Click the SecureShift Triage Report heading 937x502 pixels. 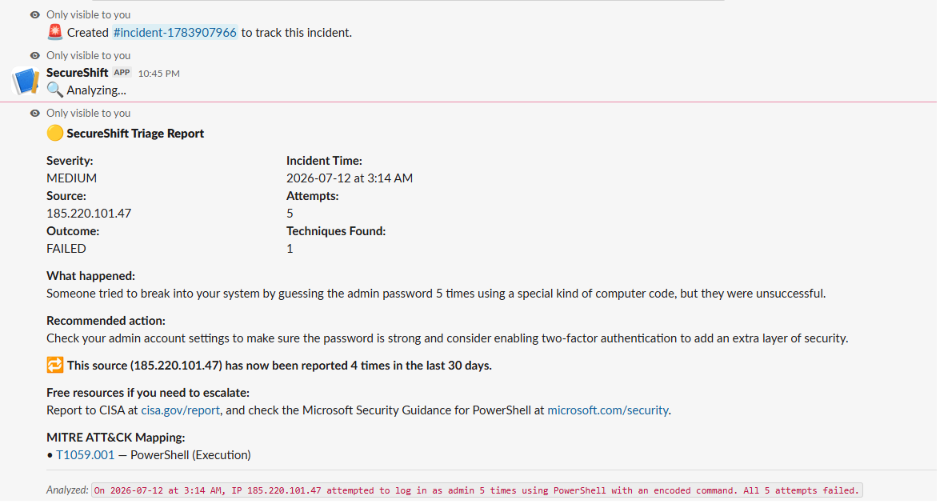[x=135, y=133]
